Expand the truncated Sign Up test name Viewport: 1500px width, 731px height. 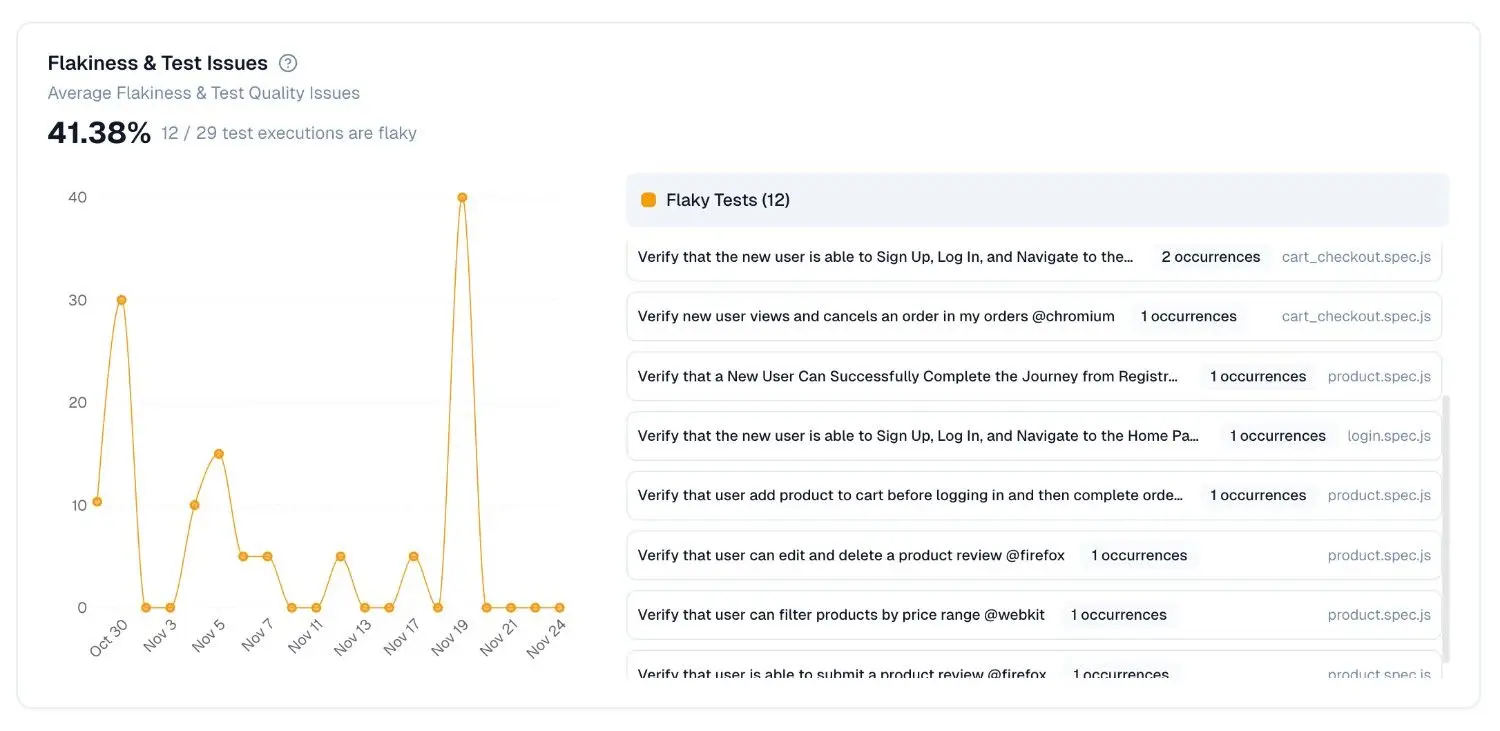tap(885, 257)
